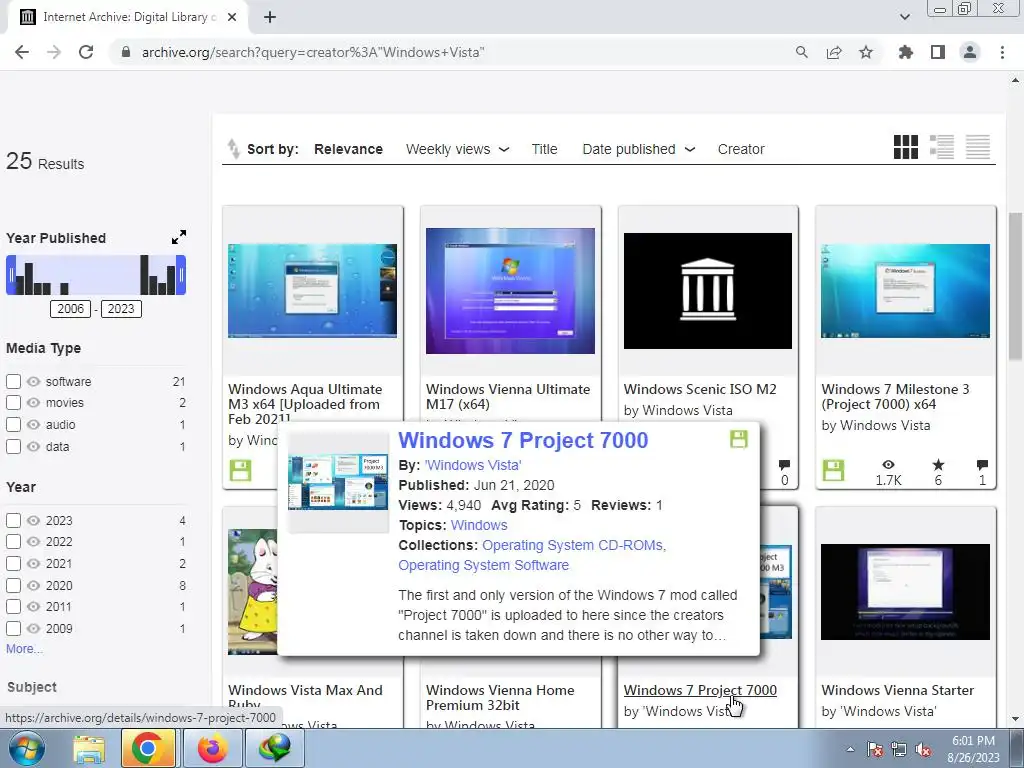Open the Weekly views sort dropdown
The image size is (1024, 768).
point(457,149)
